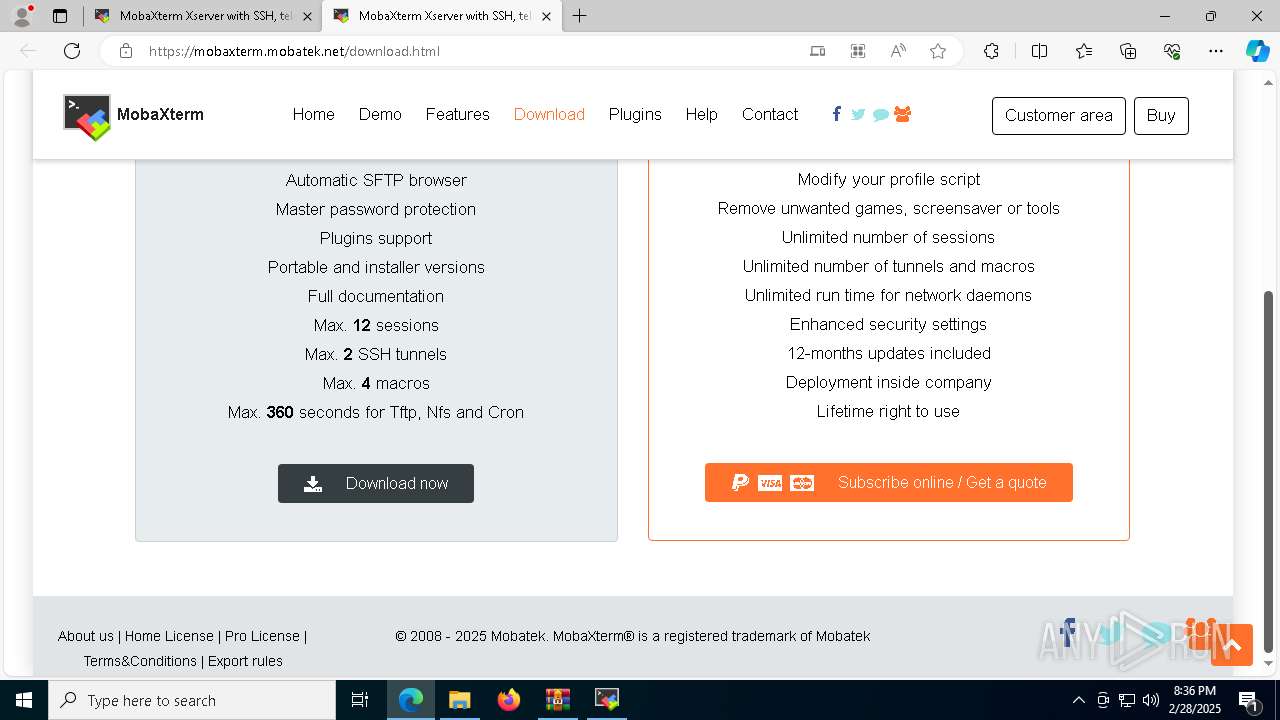Open Microsoft Edge taskbar icon
The height and width of the screenshot is (720, 1280).
(411, 700)
